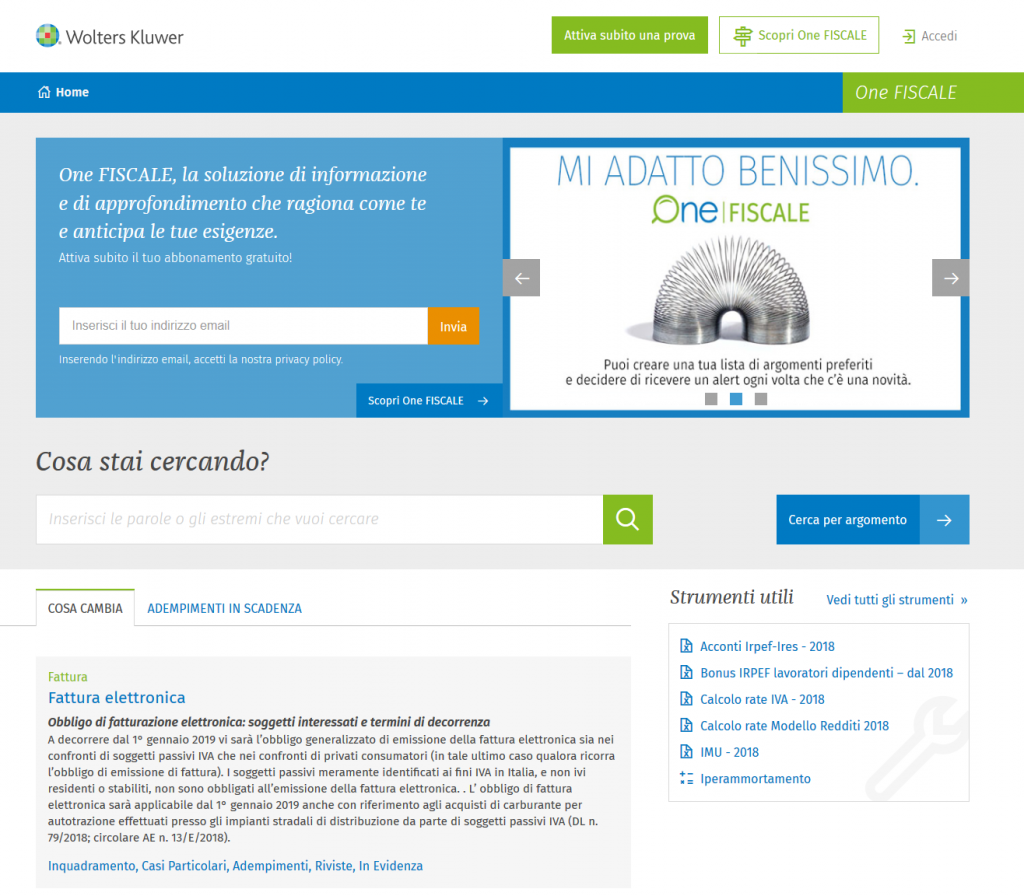Click document icon beside Calcolo rate Modello Redditi
Viewport: 1024px width, 896px height.
coord(686,725)
